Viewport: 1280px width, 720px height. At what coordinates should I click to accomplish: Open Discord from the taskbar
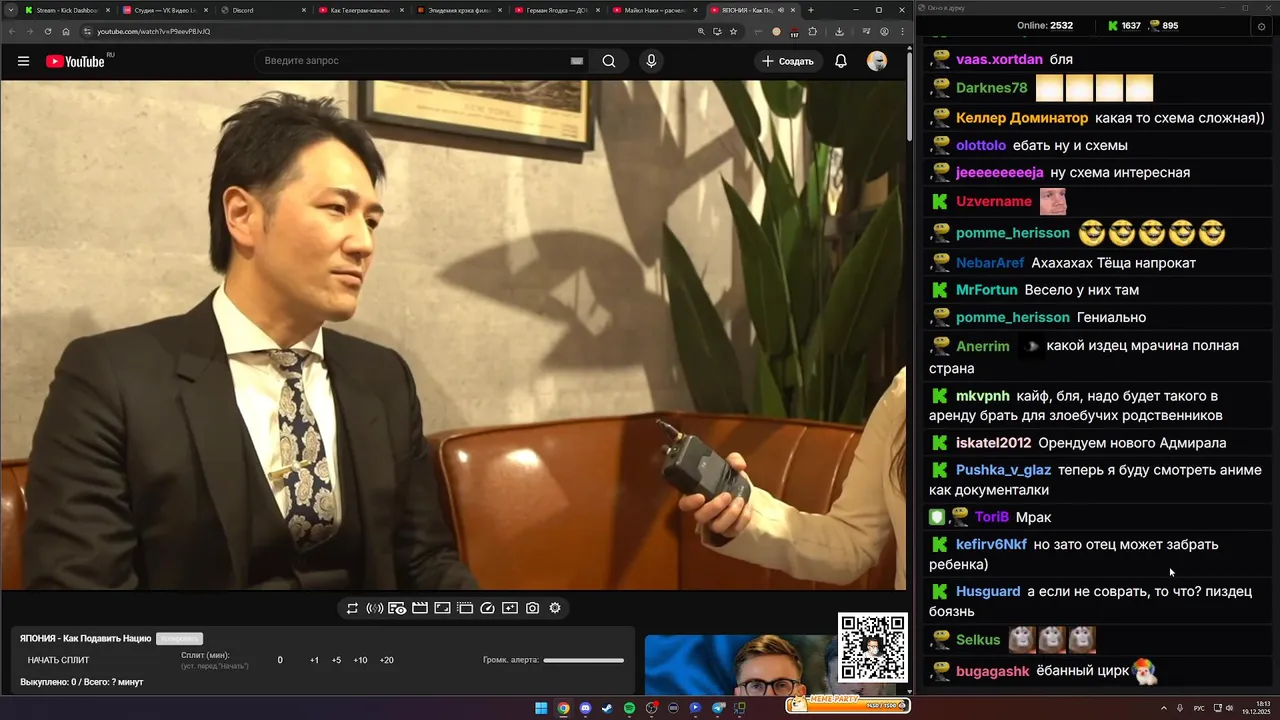(585, 708)
